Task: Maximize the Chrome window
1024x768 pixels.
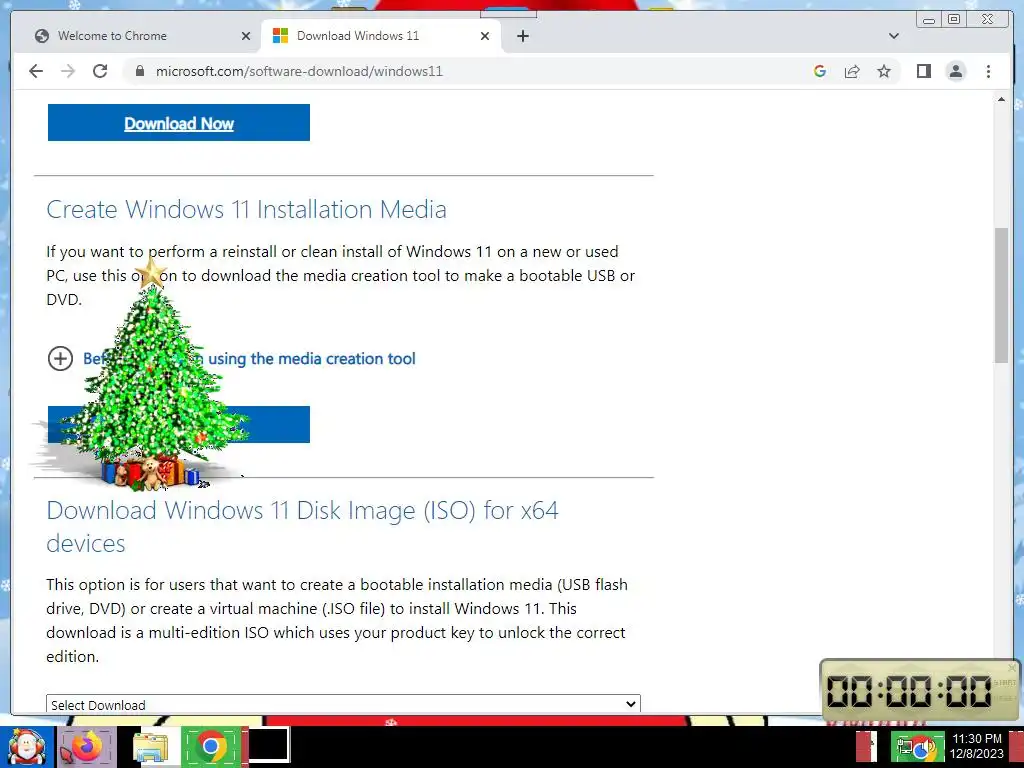Action: 954,20
